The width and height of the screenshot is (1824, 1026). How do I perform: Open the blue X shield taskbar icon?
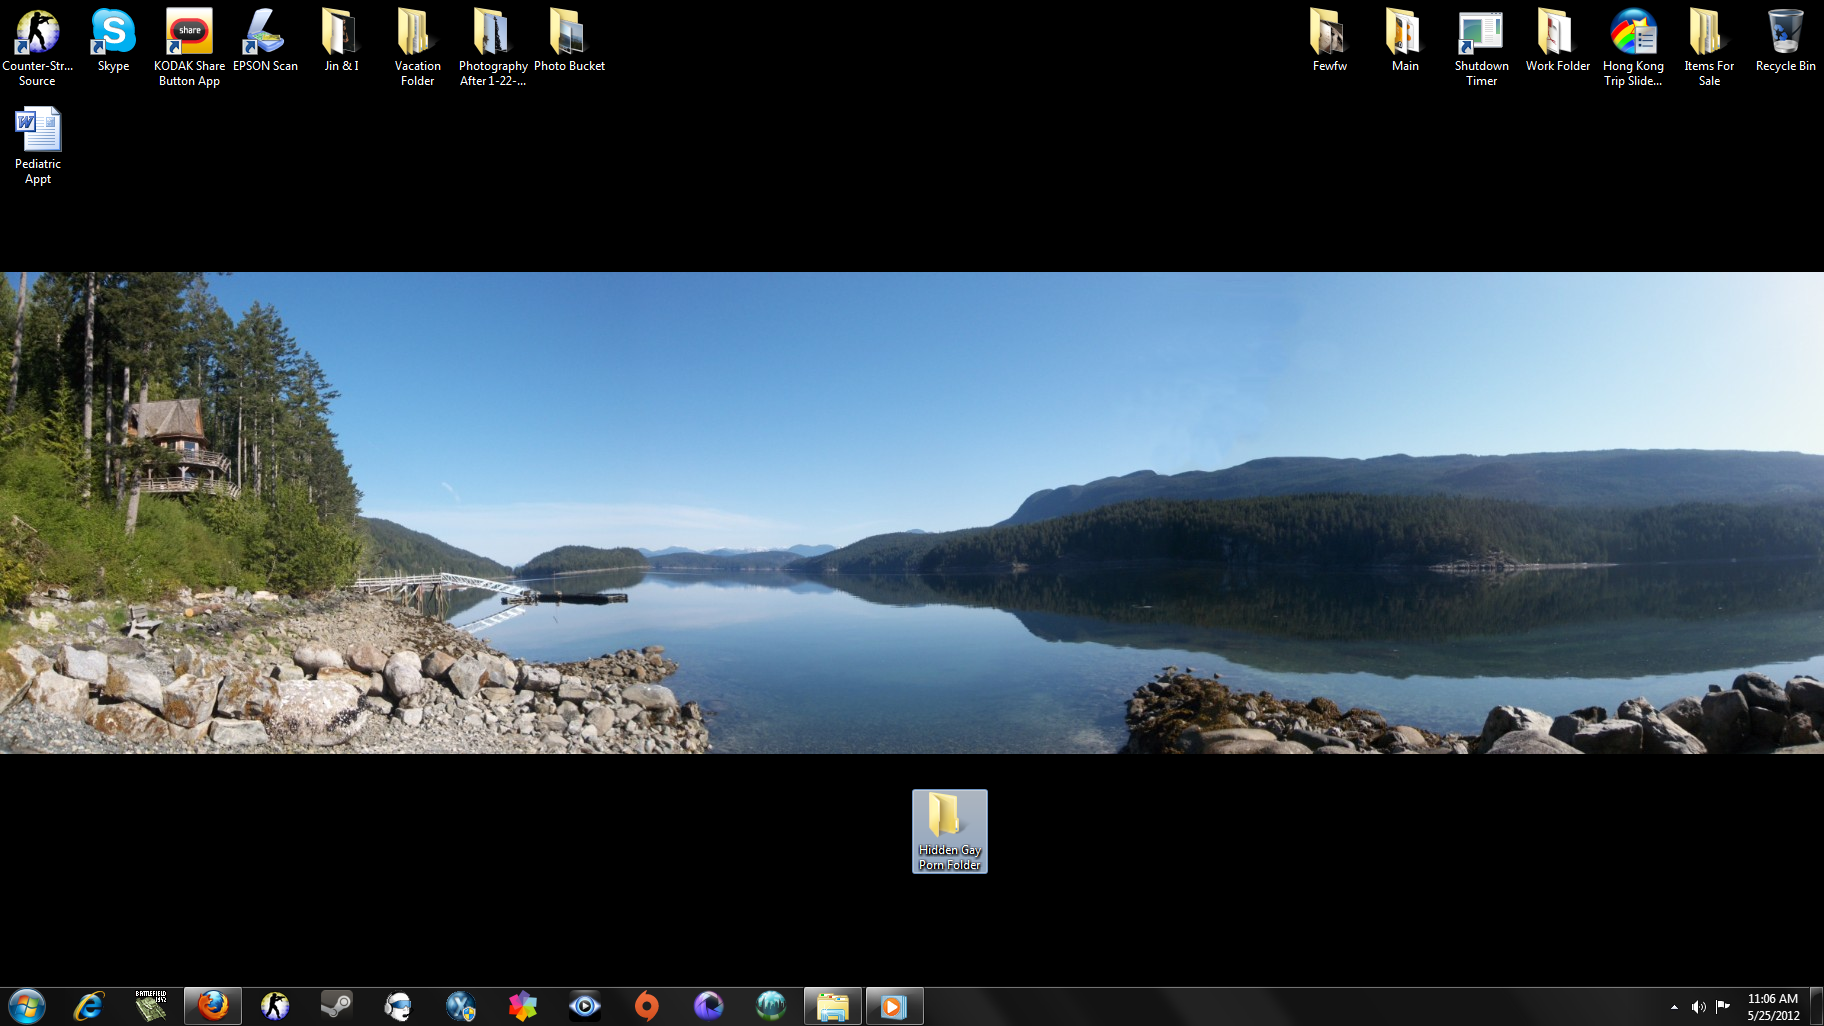[x=461, y=1006]
